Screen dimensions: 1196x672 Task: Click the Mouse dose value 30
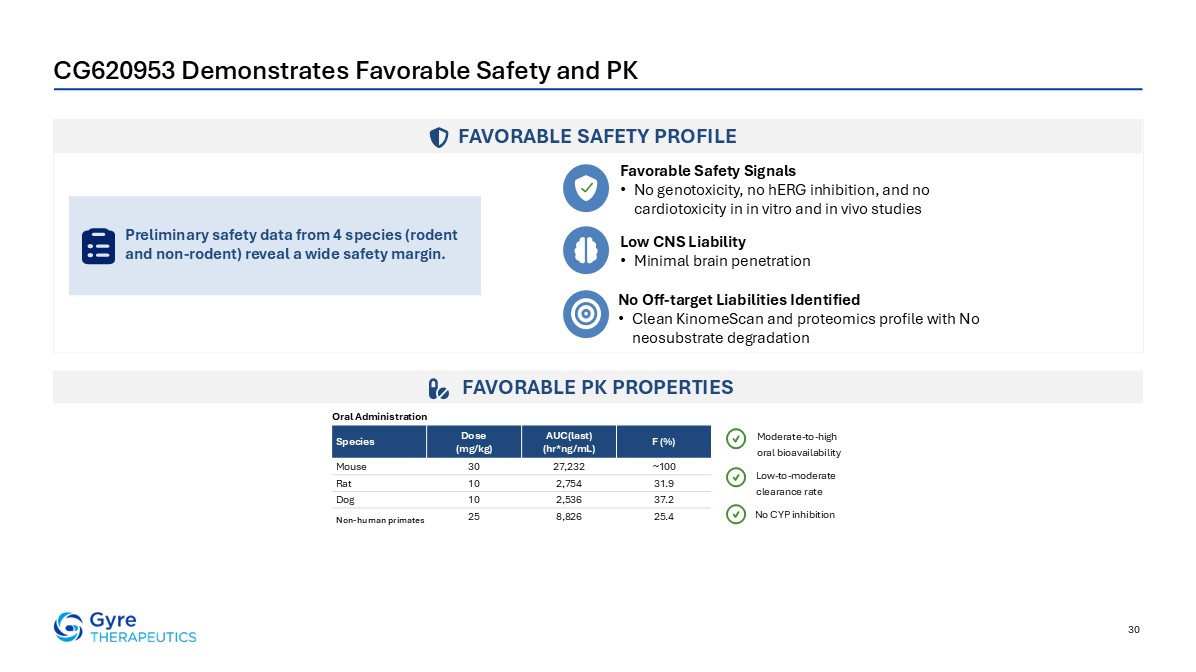474,467
